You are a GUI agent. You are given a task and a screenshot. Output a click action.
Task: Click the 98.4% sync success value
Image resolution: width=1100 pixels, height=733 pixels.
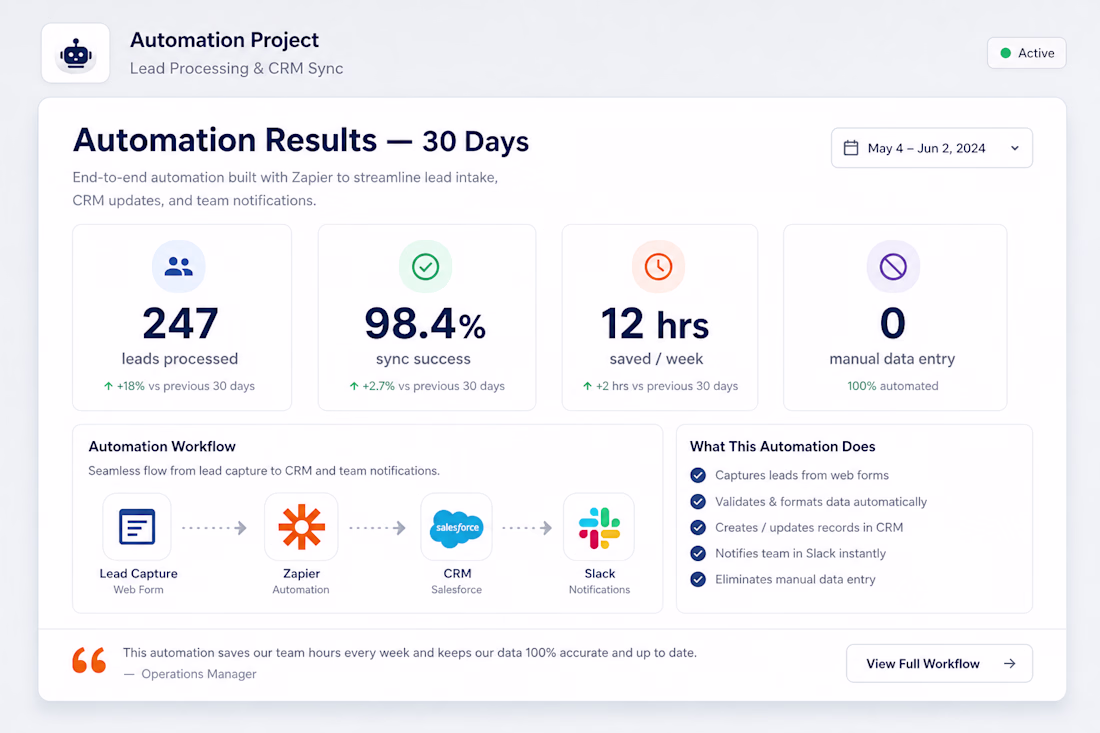(x=425, y=323)
